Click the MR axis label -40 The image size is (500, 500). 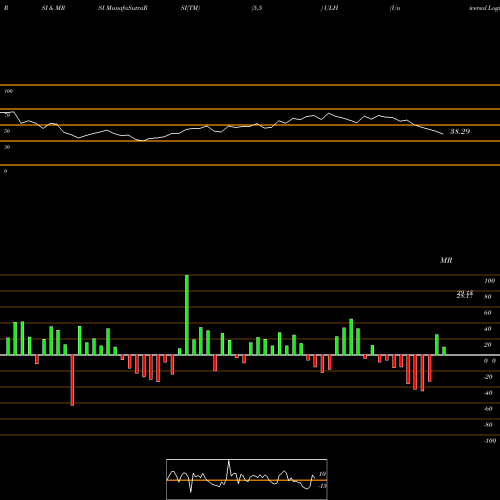click(488, 393)
